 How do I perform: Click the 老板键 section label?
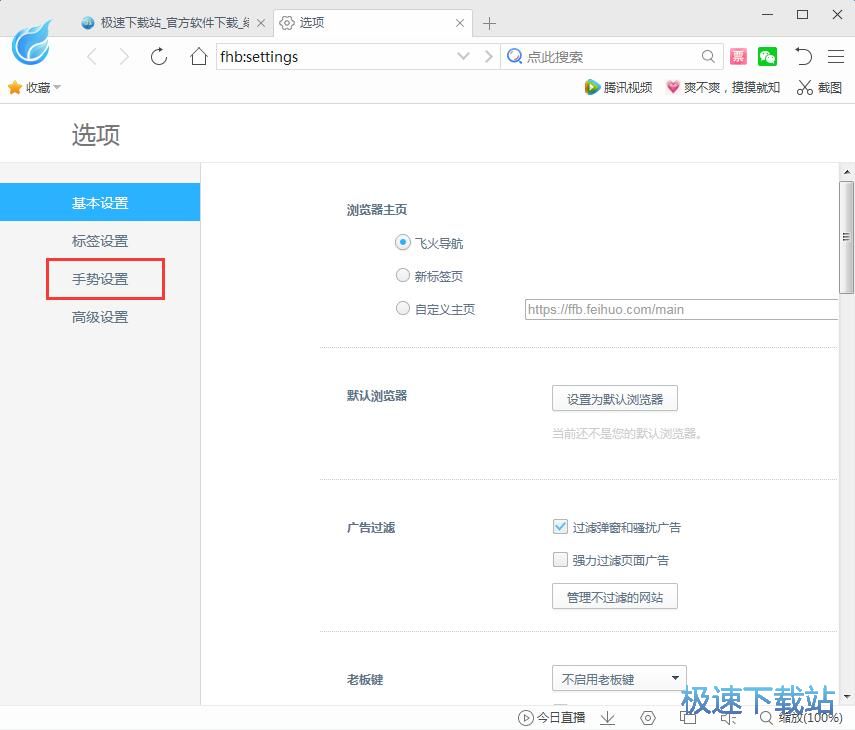pos(365,679)
